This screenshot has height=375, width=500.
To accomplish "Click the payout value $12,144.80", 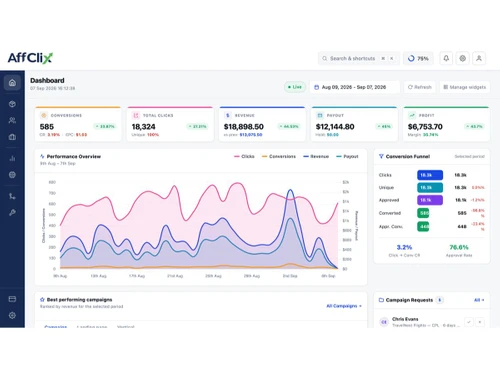I will tap(335, 127).
